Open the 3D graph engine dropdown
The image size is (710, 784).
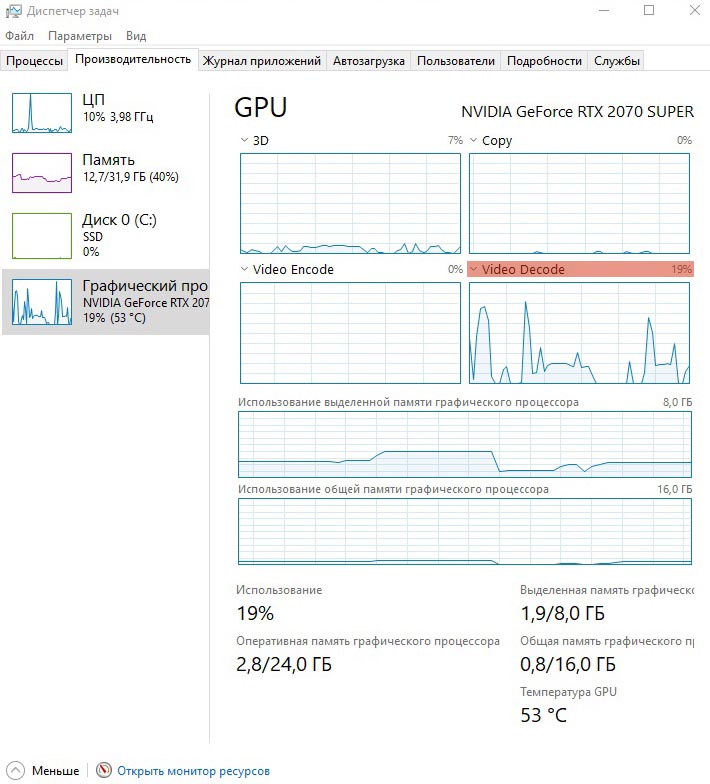pyautogui.click(x=246, y=141)
